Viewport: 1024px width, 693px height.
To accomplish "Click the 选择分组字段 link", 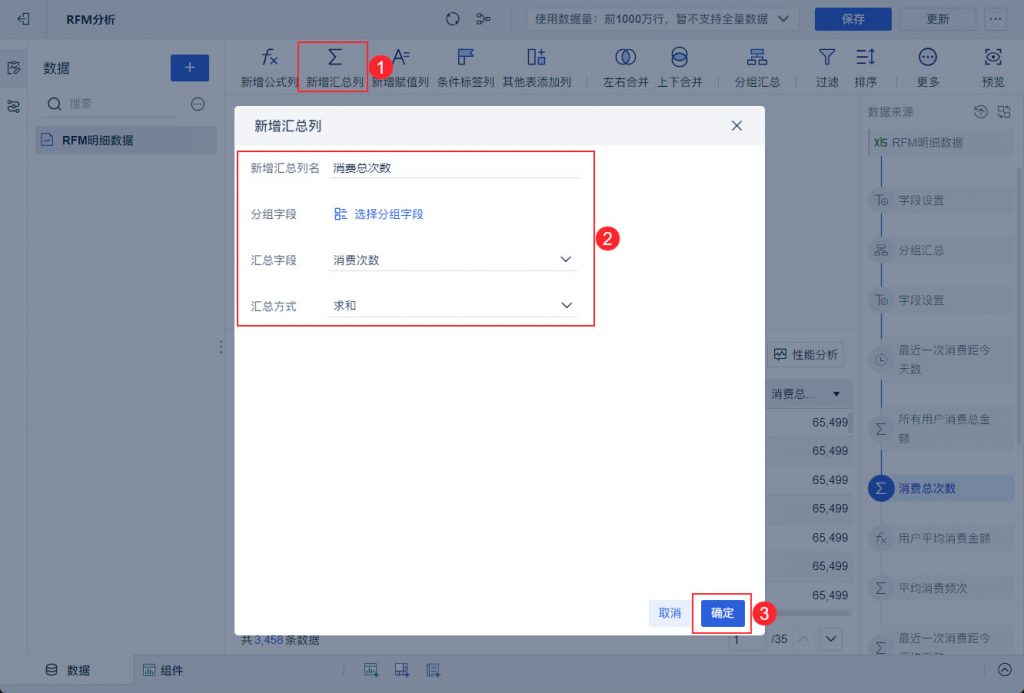I will point(379,214).
